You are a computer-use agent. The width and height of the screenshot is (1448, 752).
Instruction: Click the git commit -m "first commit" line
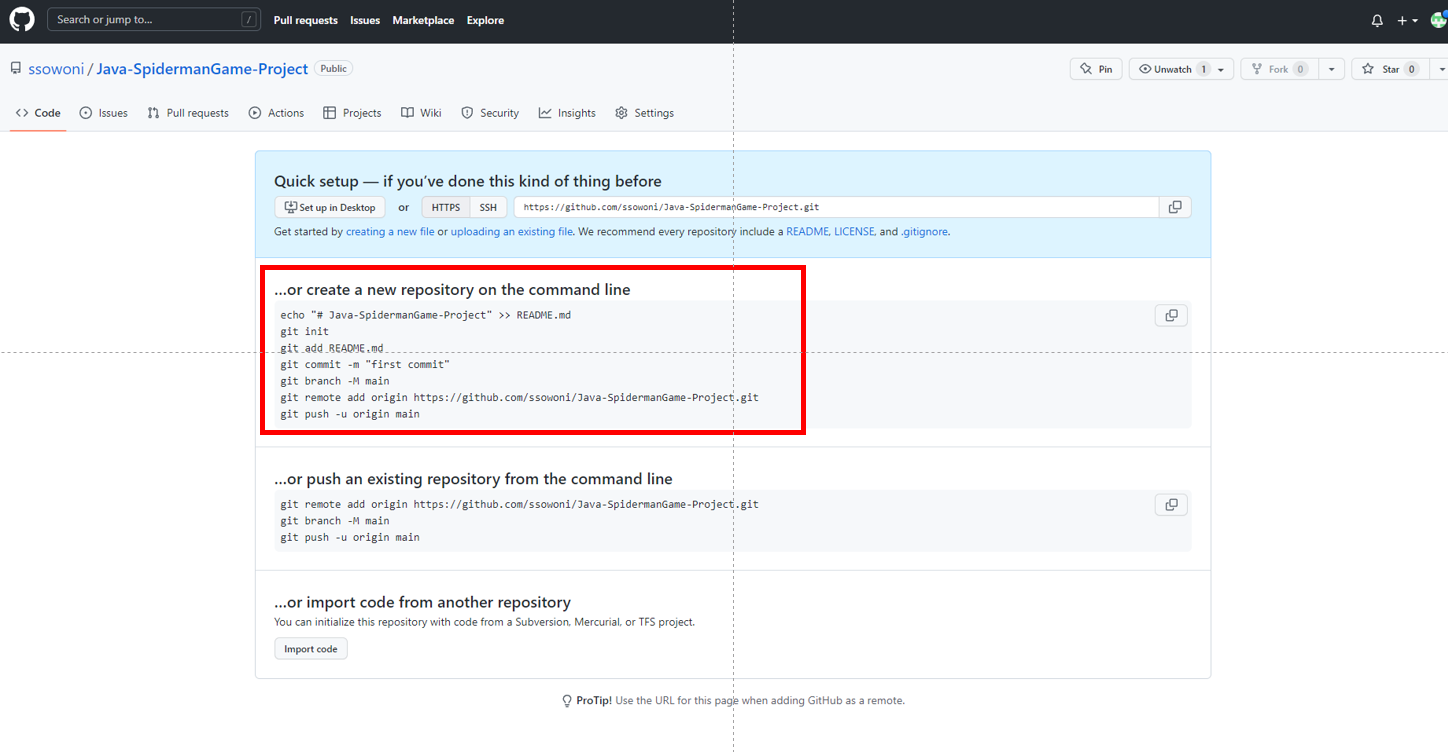coord(365,364)
